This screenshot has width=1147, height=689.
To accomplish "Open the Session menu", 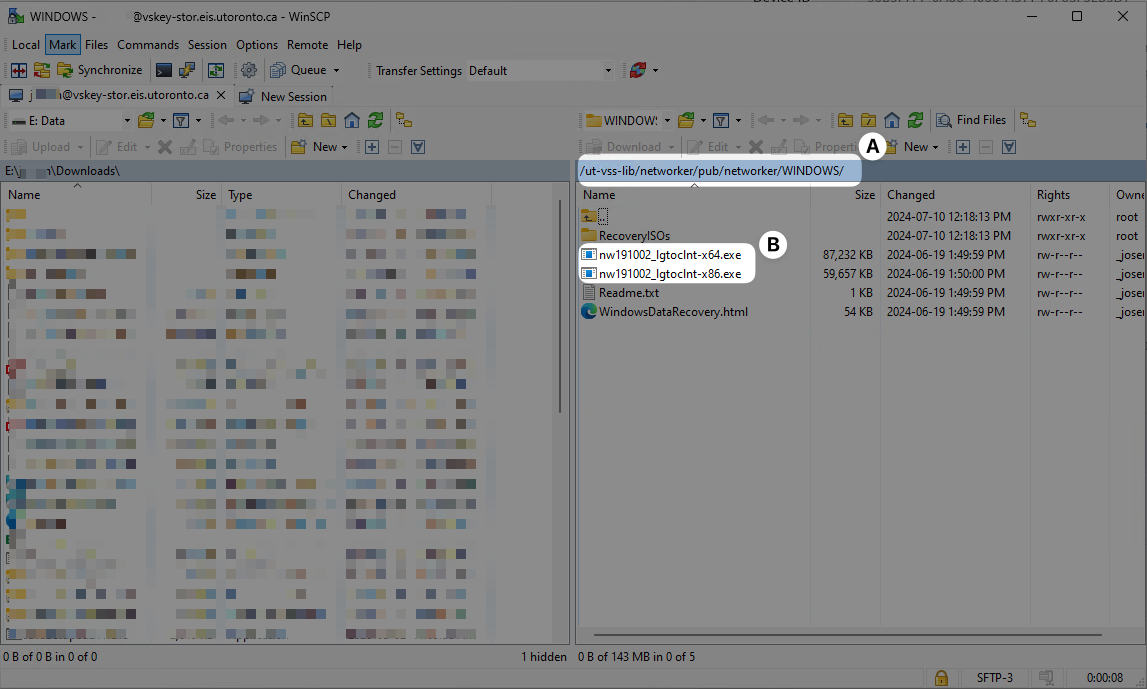I will point(207,45).
